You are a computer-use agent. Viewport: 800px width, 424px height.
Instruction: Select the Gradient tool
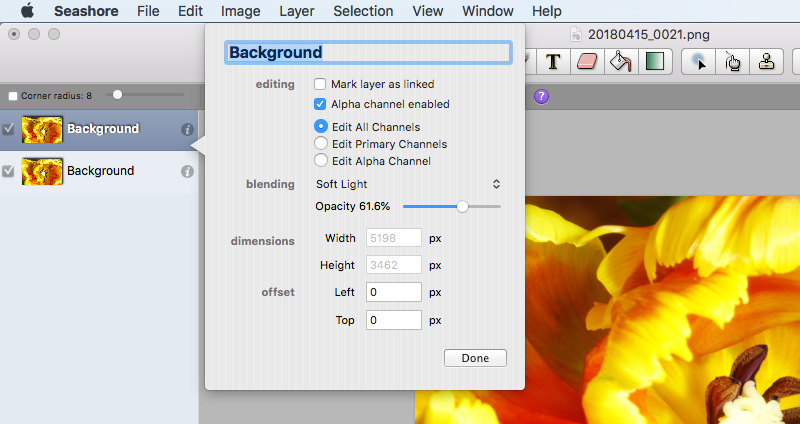click(x=655, y=62)
